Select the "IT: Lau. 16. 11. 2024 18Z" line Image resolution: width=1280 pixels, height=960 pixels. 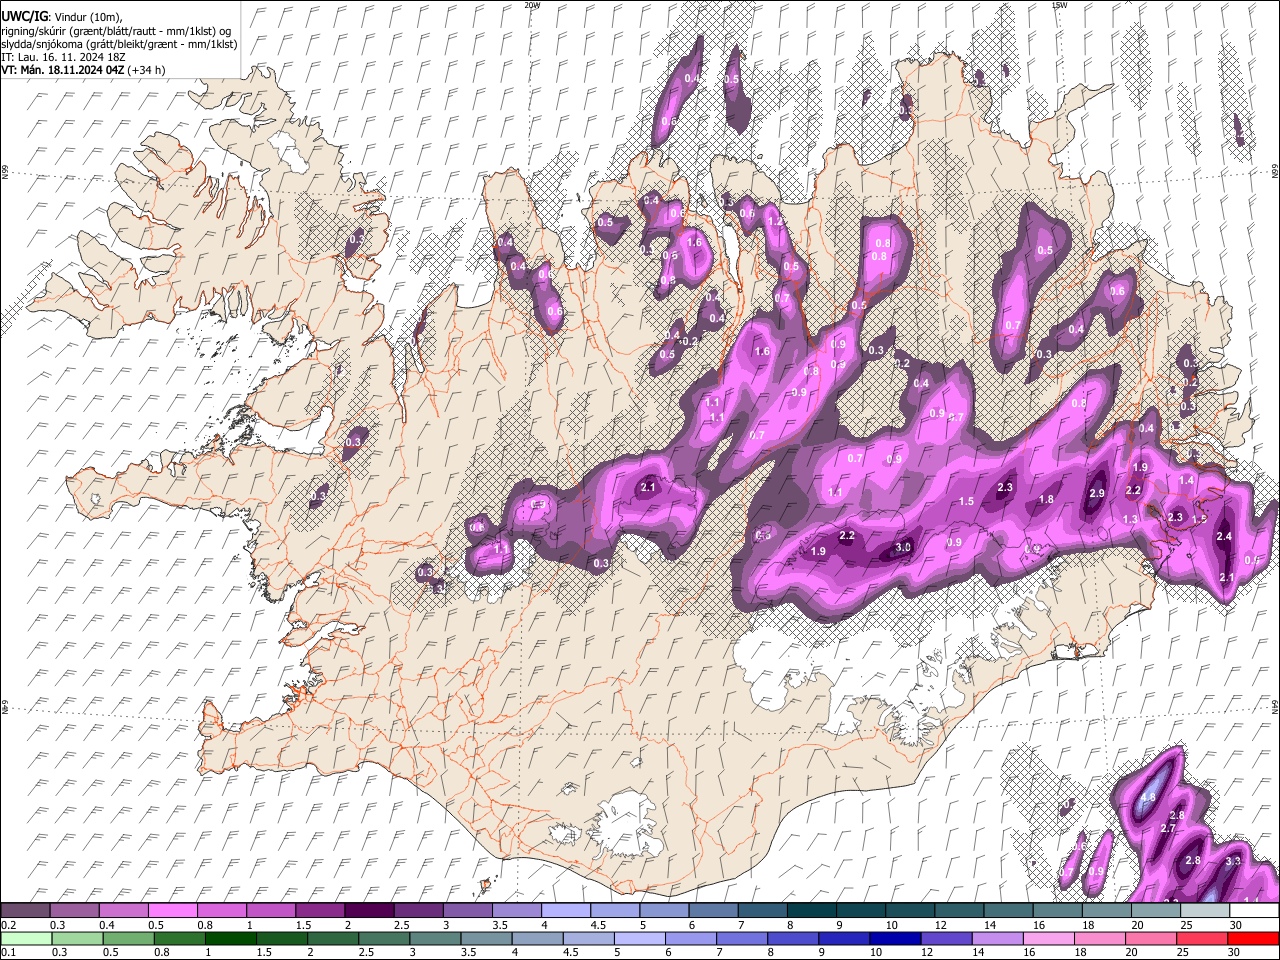coord(63,57)
